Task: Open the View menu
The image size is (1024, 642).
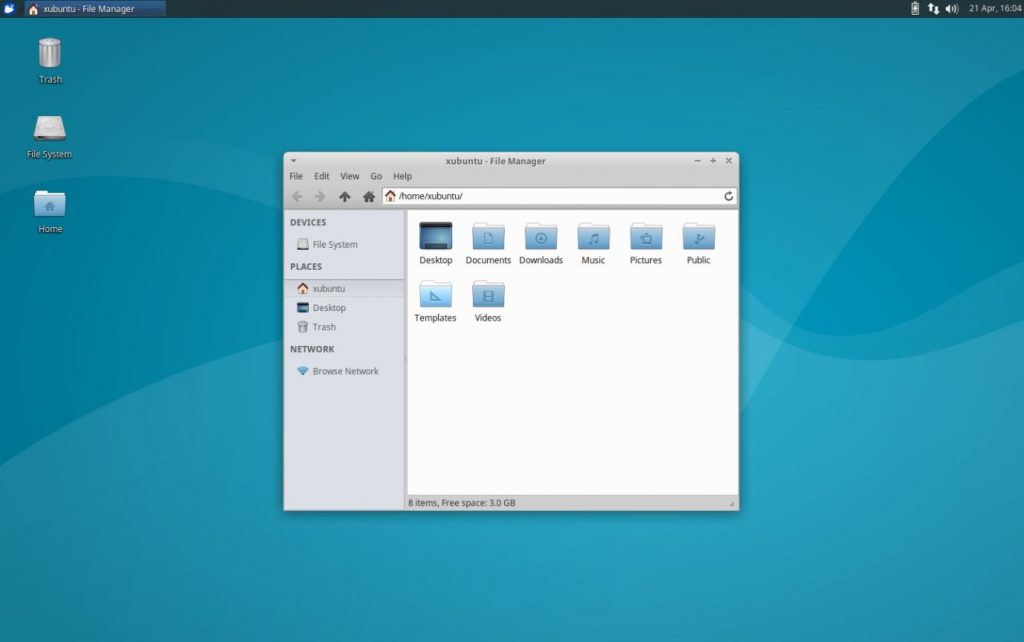Action: click(x=349, y=175)
